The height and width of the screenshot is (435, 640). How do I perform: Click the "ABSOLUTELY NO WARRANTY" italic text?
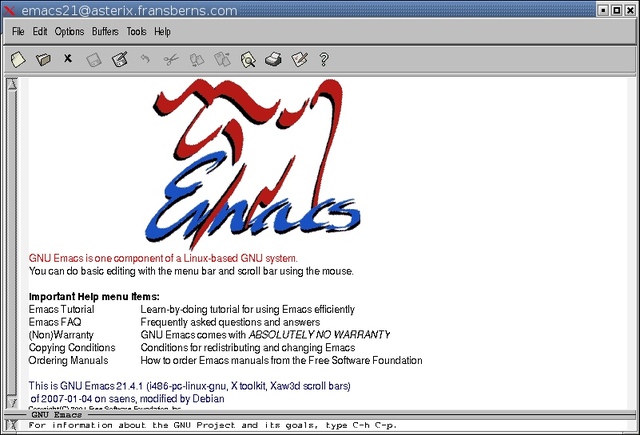[x=320, y=335]
